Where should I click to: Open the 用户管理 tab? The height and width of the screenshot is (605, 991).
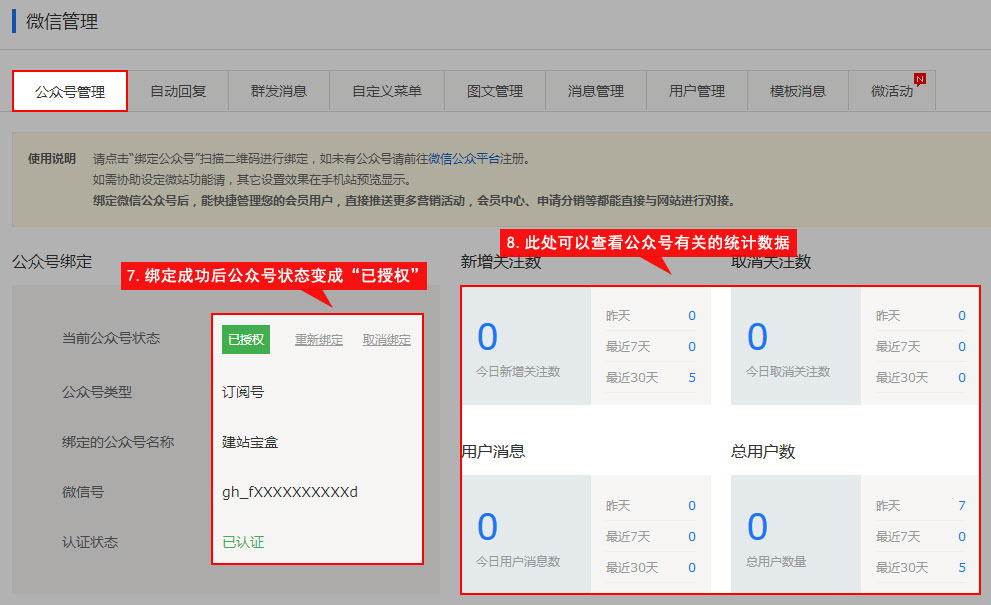(697, 91)
